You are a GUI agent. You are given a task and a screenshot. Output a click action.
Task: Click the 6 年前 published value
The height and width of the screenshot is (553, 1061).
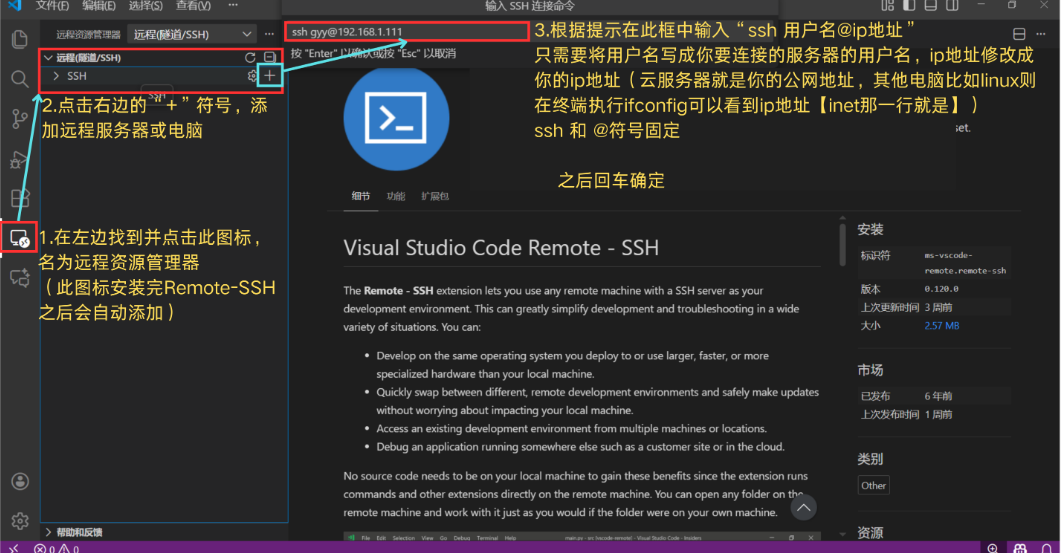pos(938,396)
